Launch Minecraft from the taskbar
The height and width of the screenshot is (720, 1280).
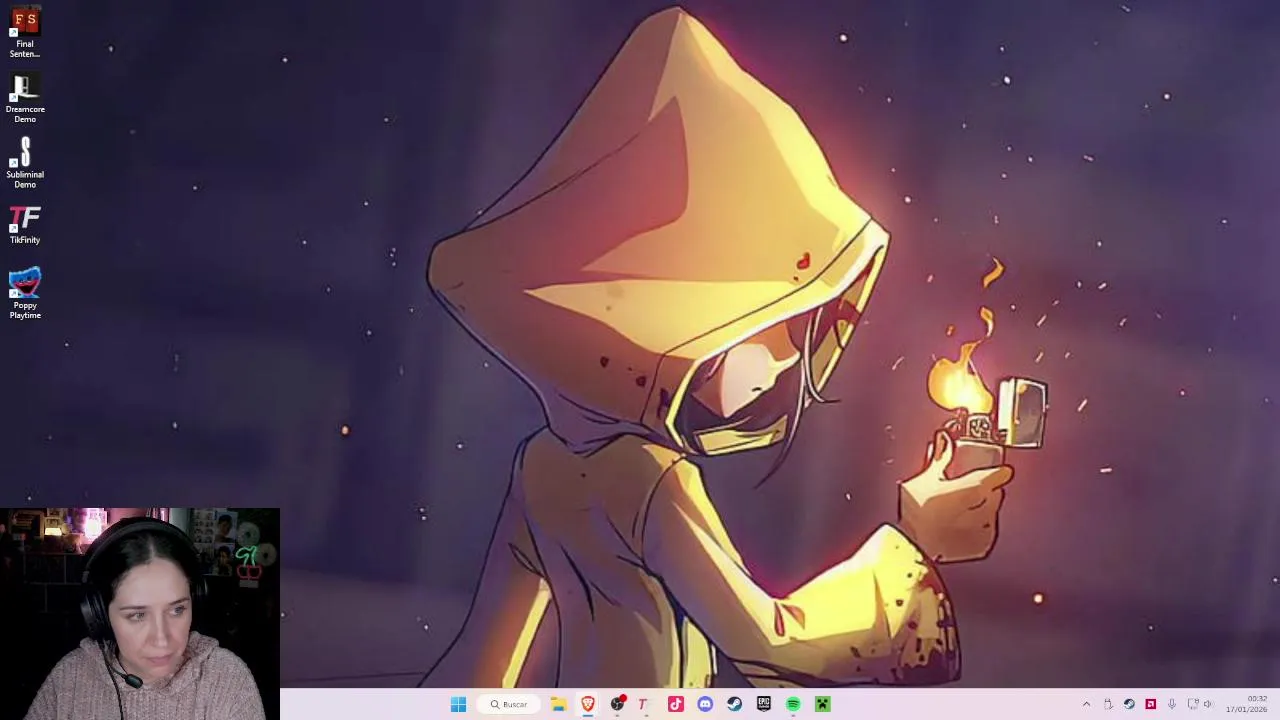(x=822, y=704)
